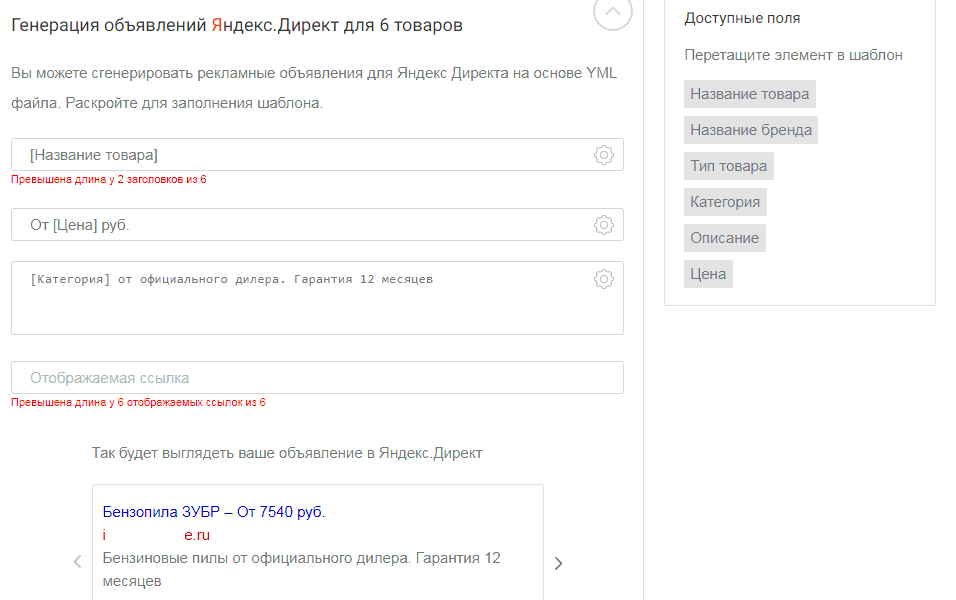The image size is (956, 600).
Task: Click the gear icon in the title field
Action: tap(603, 155)
